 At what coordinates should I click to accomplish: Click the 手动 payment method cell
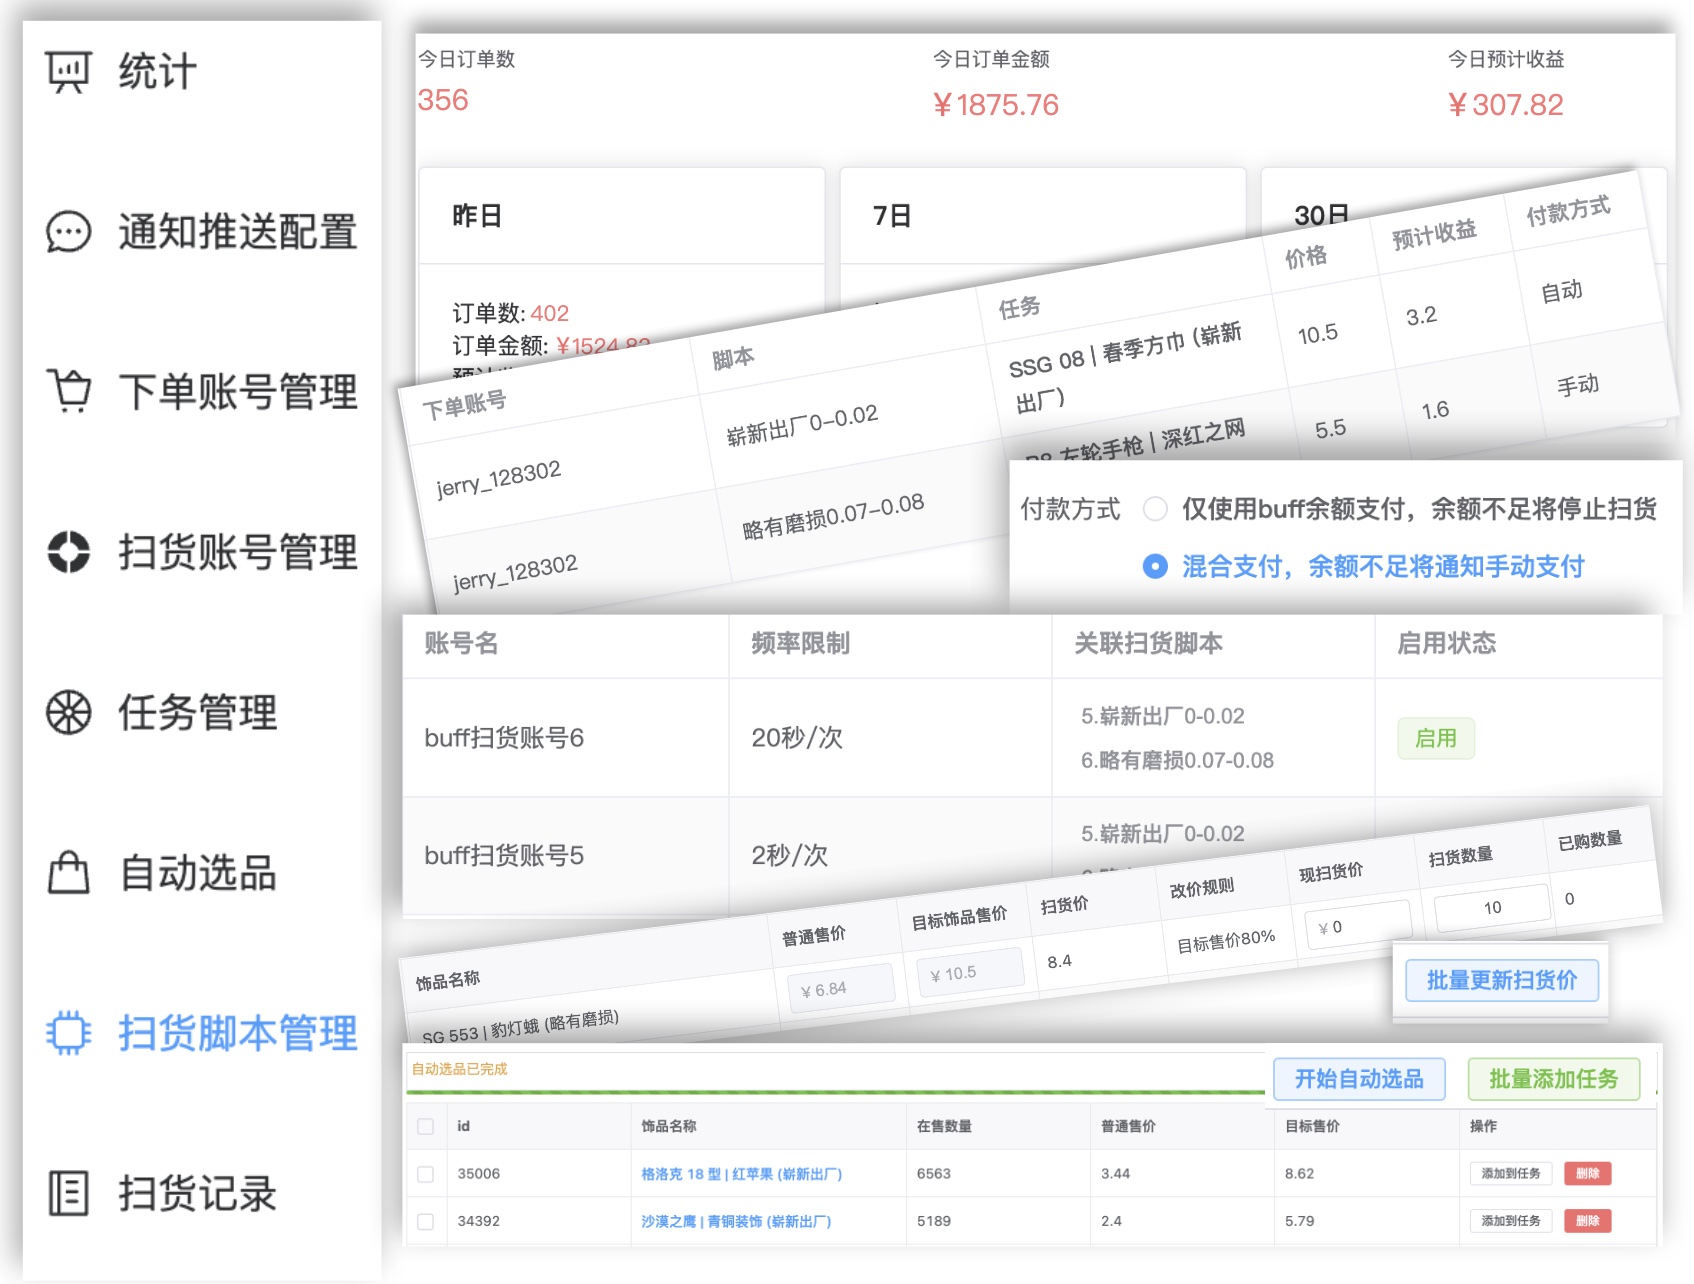pyautogui.click(x=1578, y=385)
